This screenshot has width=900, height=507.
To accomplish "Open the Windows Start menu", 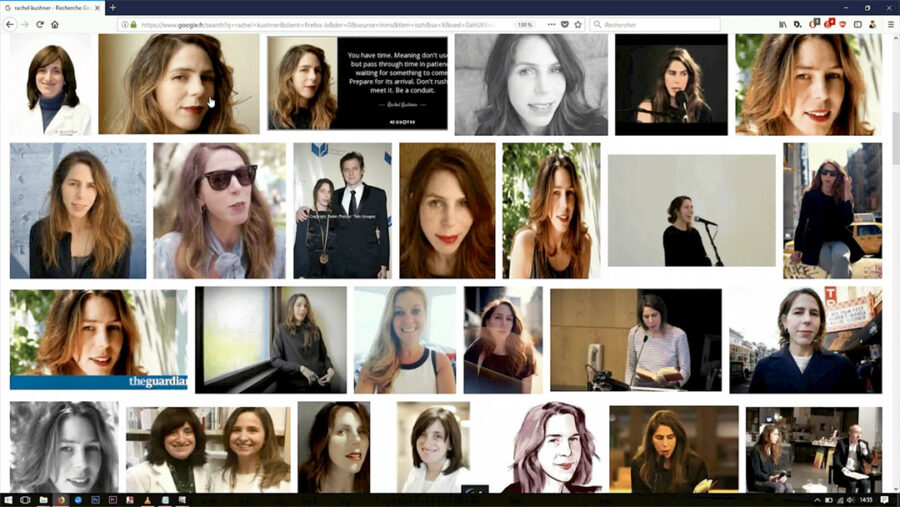I will point(9,498).
